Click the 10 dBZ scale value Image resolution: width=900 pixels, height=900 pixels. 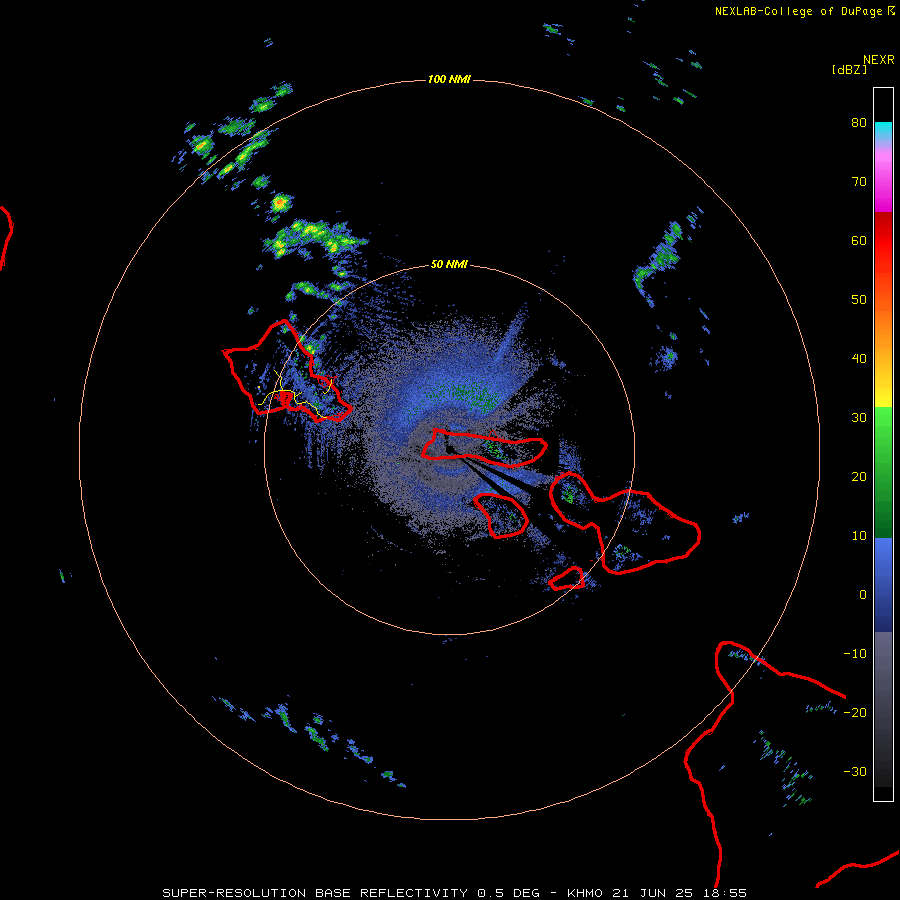pyautogui.click(x=859, y=536)
